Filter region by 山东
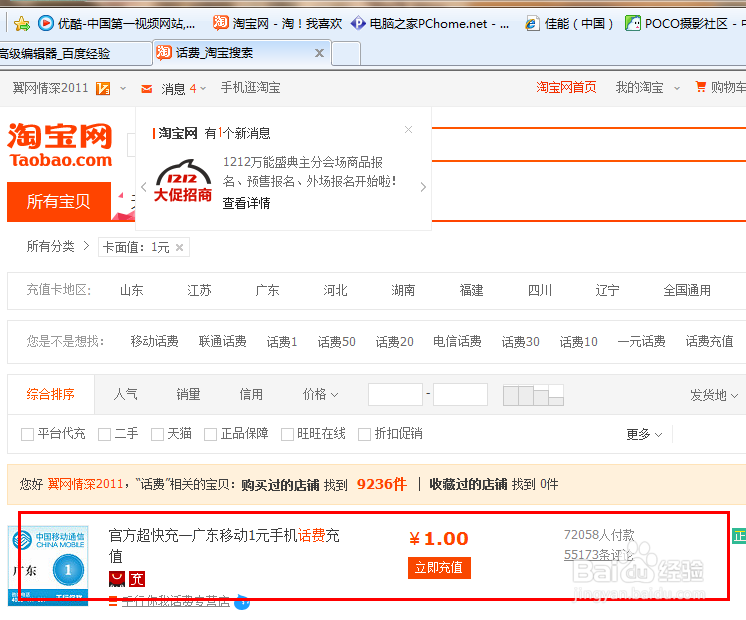 (131, 290)
